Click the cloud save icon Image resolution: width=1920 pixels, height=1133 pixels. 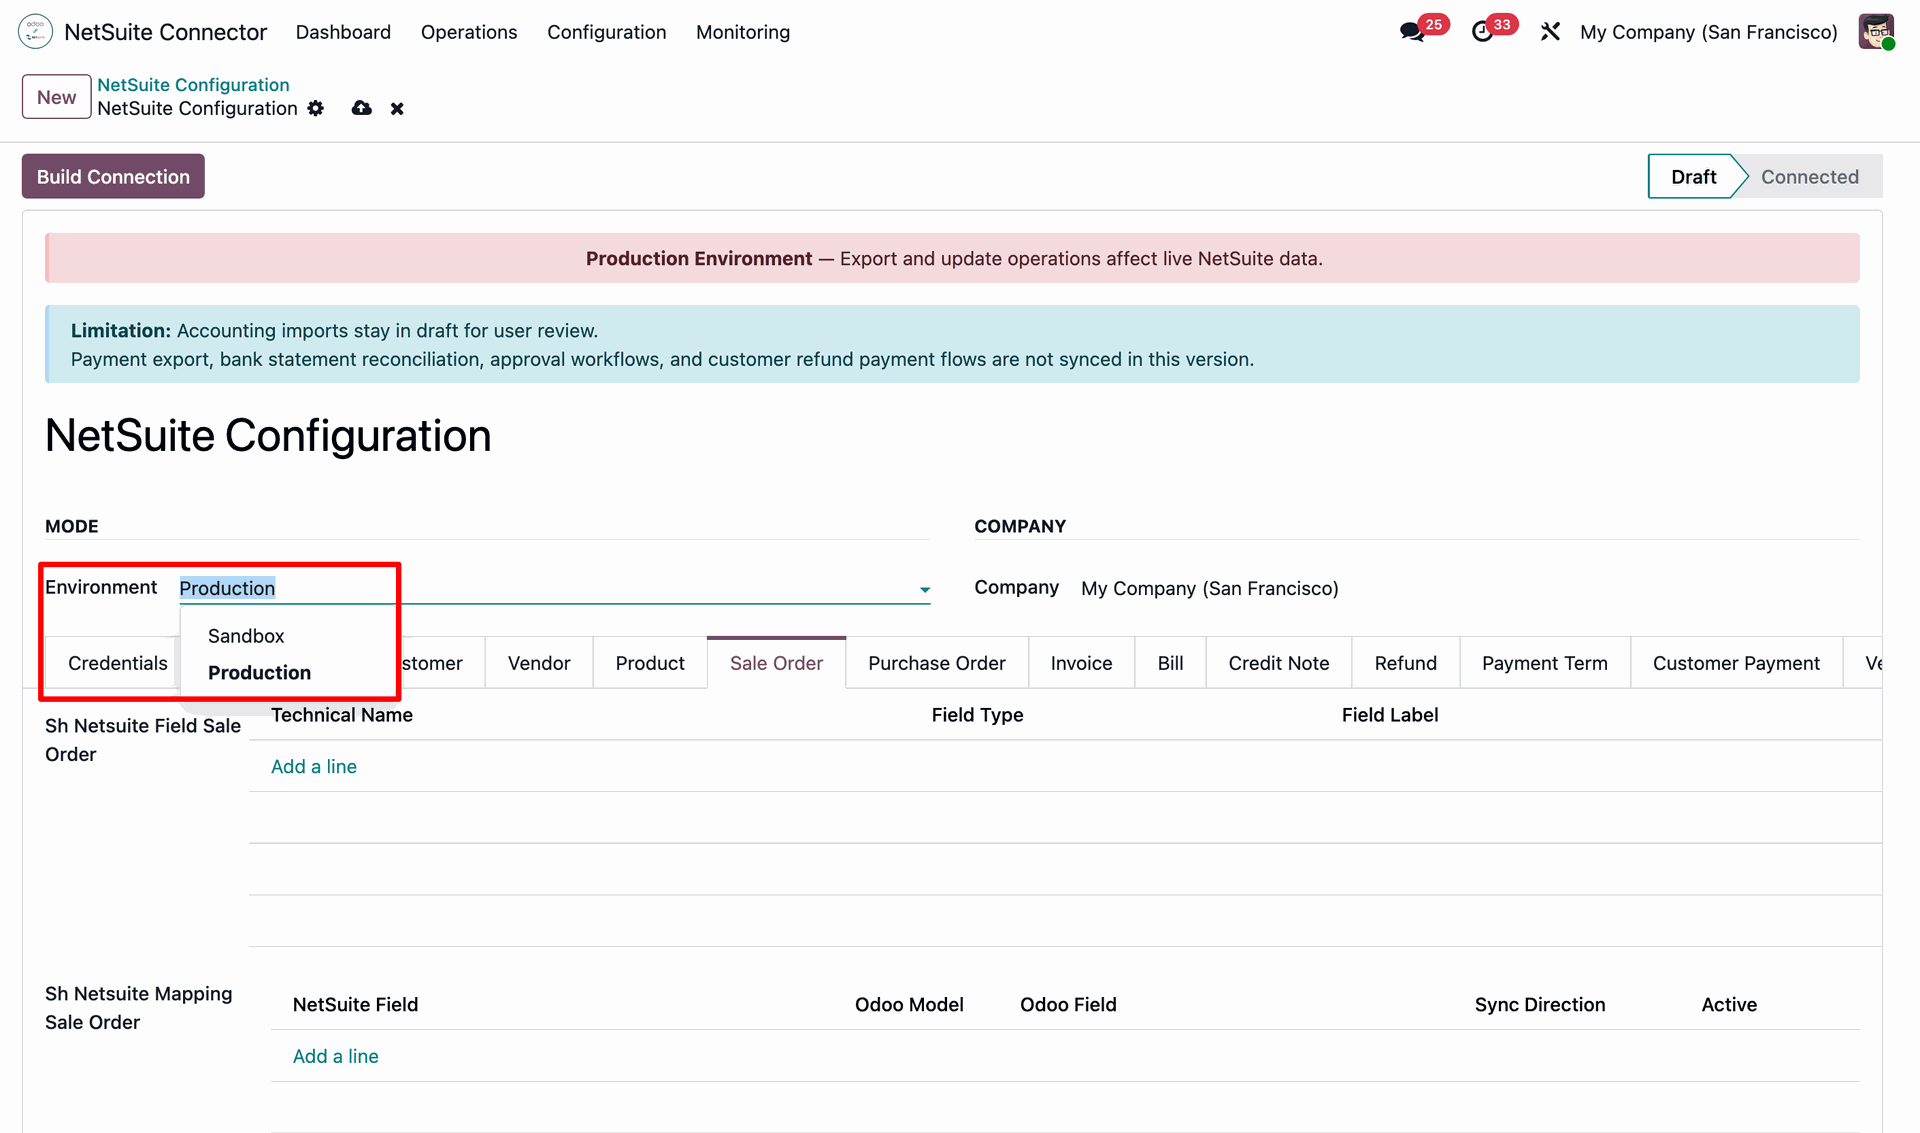point(362,108)
